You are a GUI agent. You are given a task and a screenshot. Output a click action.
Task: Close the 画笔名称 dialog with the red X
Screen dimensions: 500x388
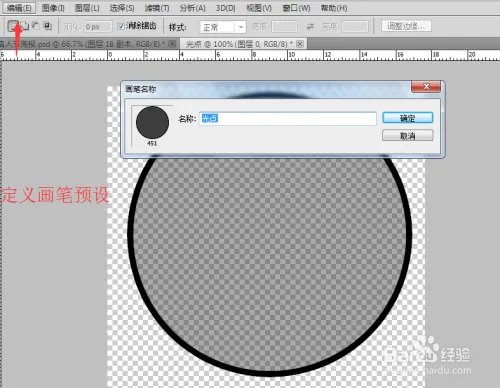(x=426, y=87)
